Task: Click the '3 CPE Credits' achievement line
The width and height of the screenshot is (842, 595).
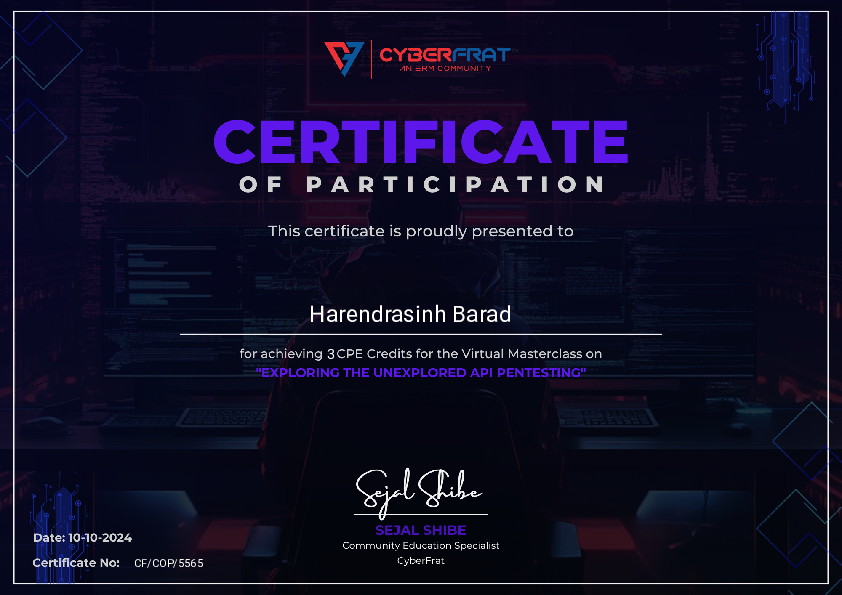Action: click(420, 354)
